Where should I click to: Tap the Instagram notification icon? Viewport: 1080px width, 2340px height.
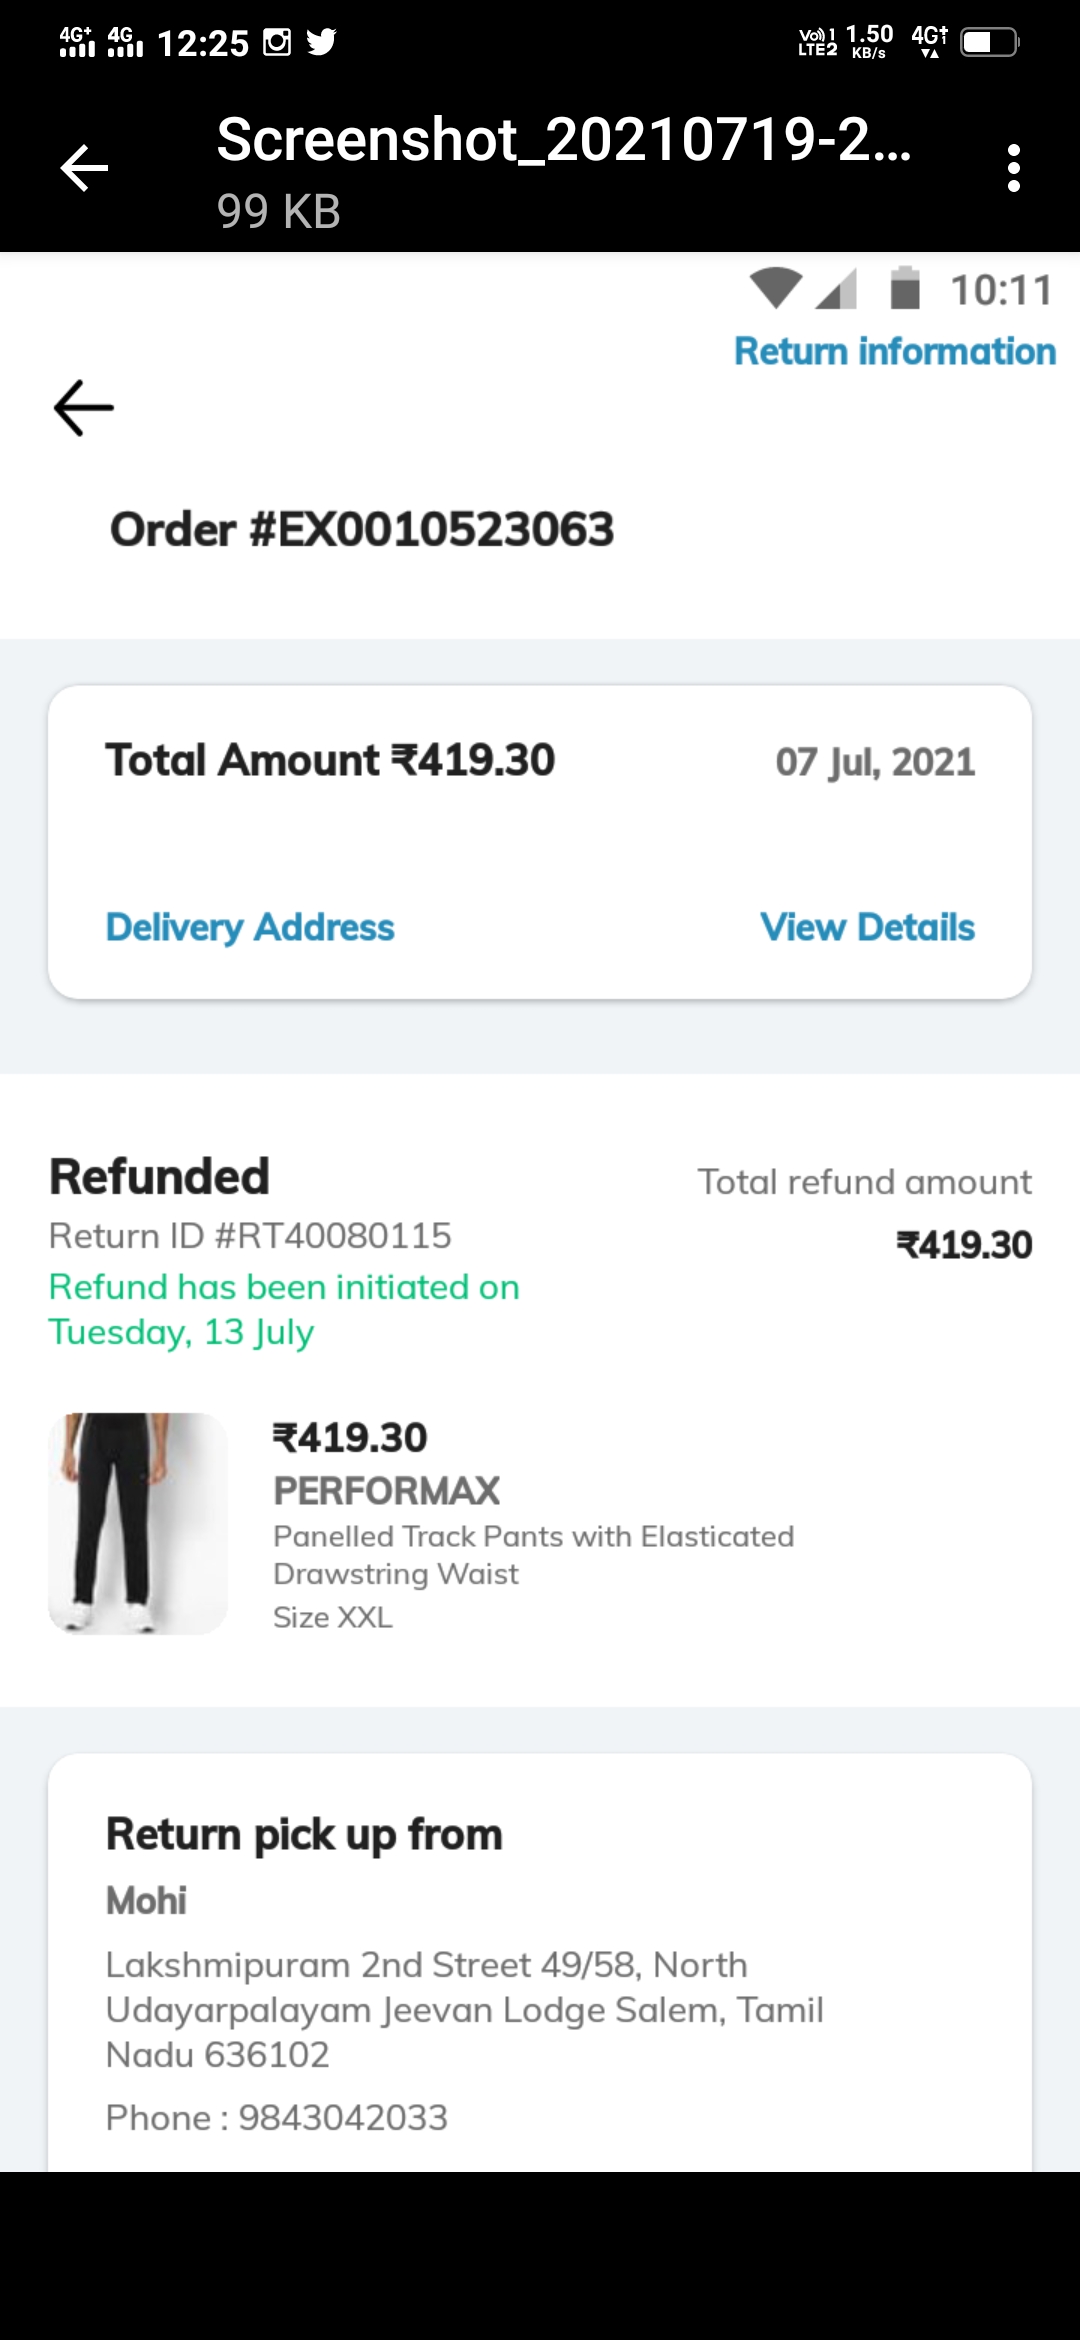(277, 42)
